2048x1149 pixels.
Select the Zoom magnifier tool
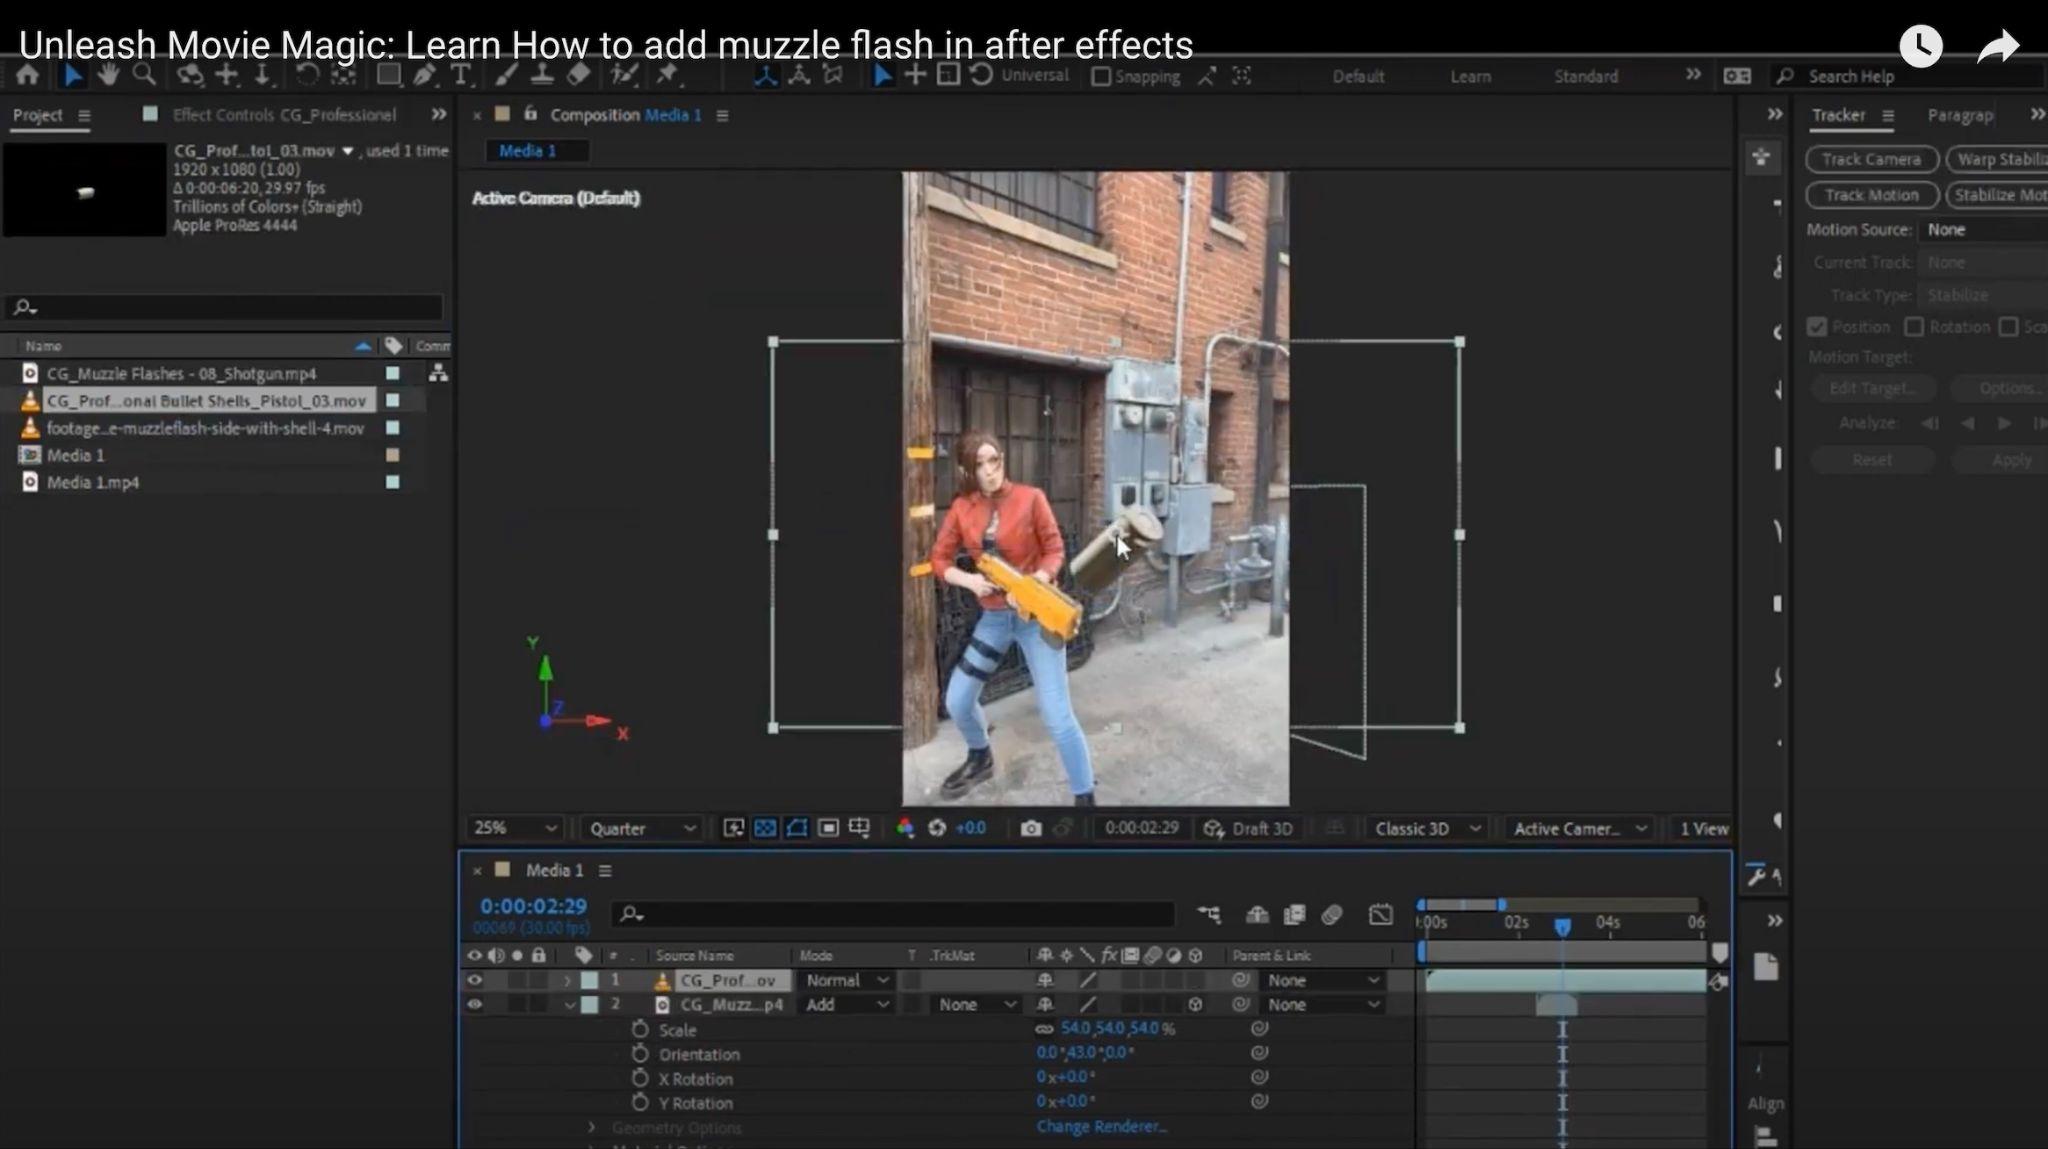[x=144, y=75]
